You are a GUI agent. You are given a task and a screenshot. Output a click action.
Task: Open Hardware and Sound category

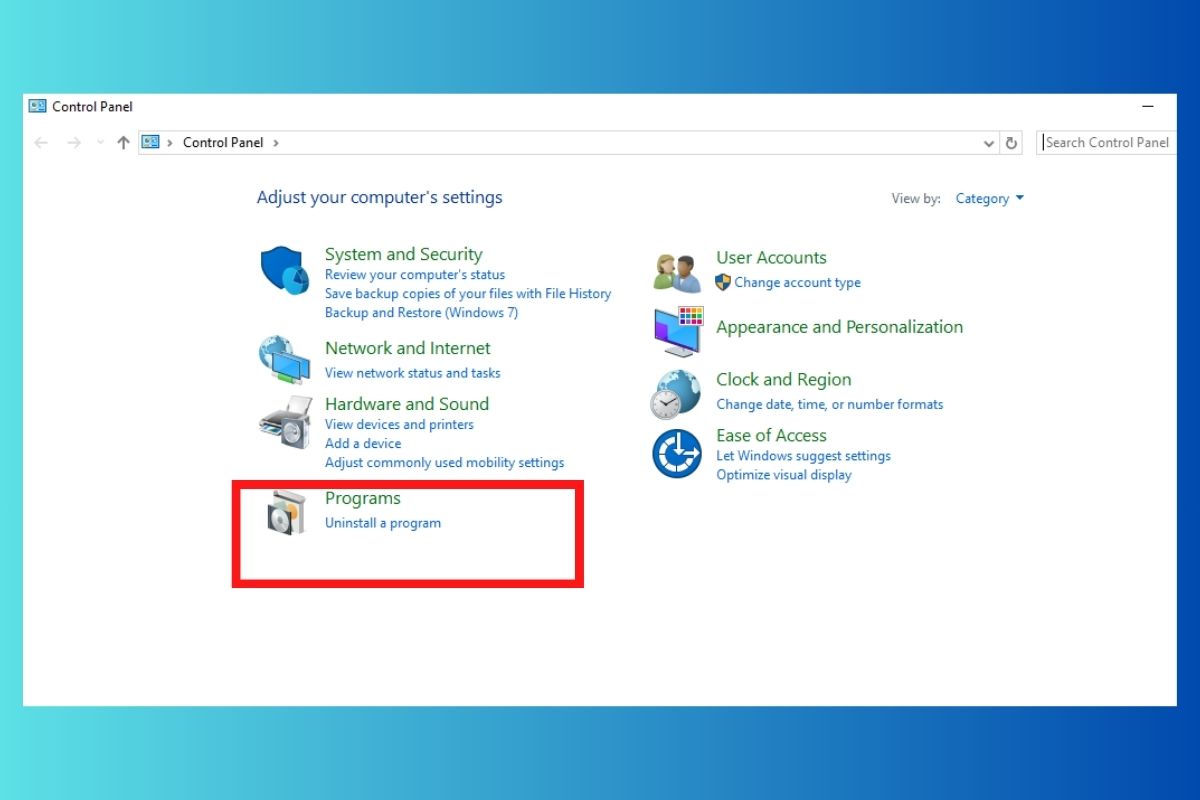pos(407,404)
